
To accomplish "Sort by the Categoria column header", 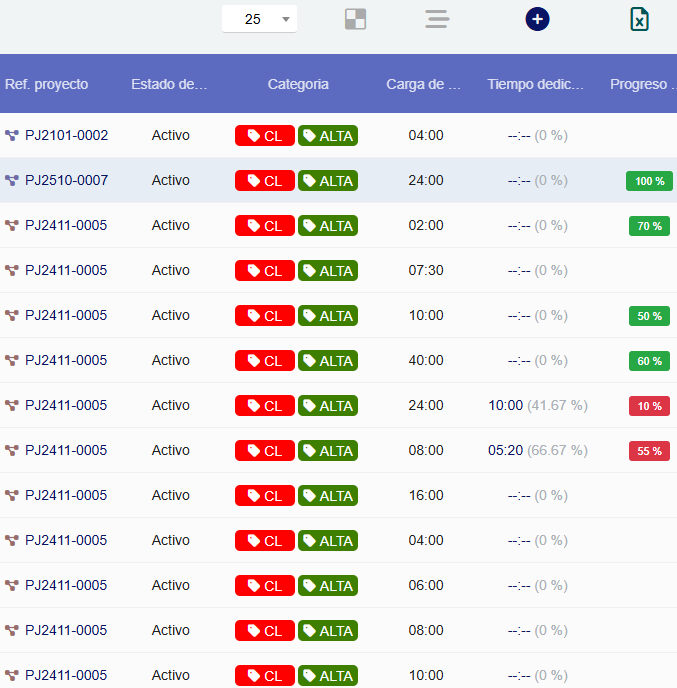I will (x=298, y=84).
